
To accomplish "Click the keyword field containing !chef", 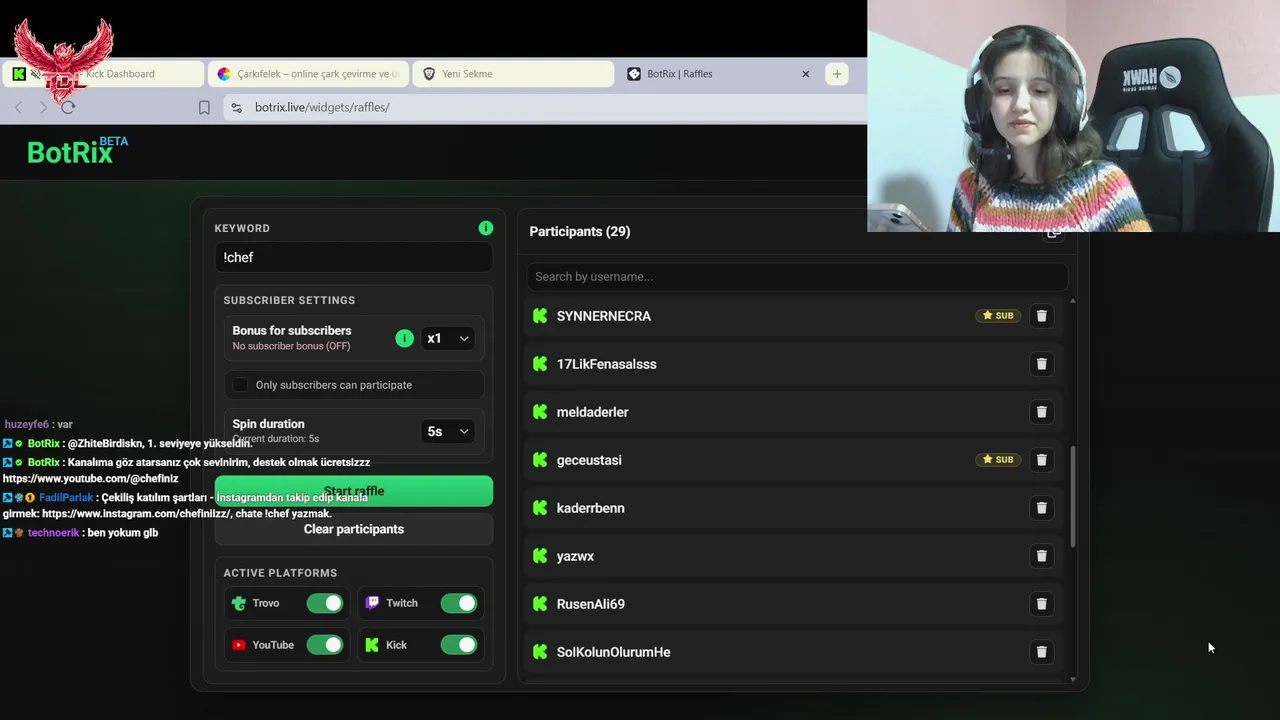I will (x=354, y=258).
